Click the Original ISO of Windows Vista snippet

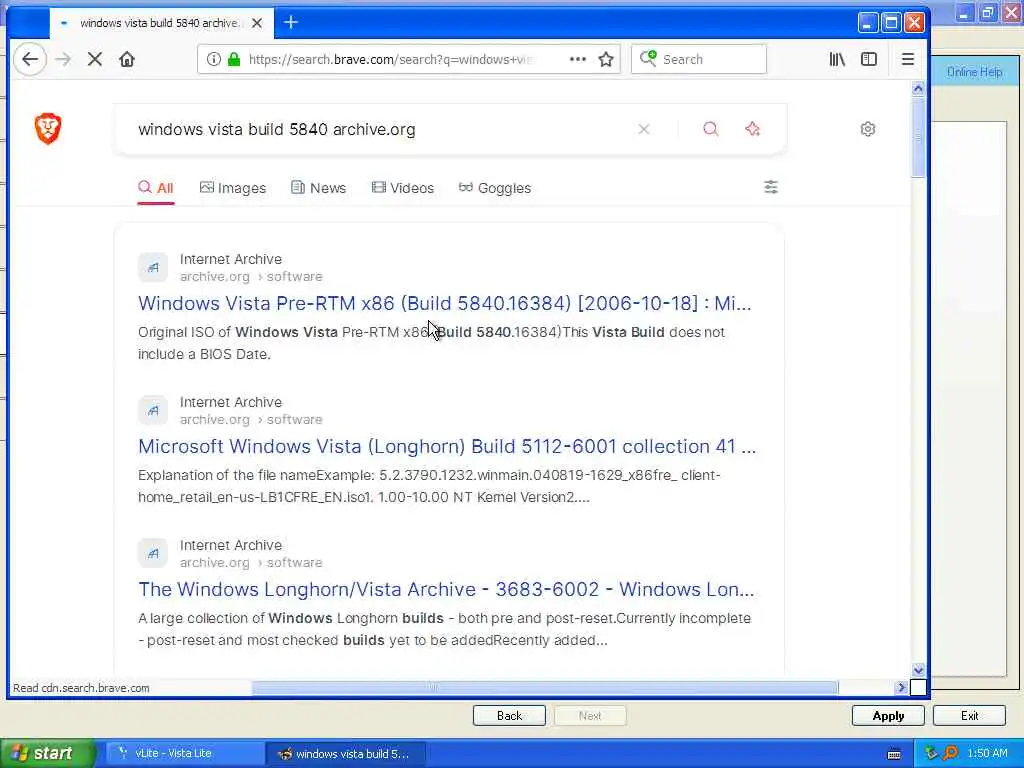pos(431,343)
